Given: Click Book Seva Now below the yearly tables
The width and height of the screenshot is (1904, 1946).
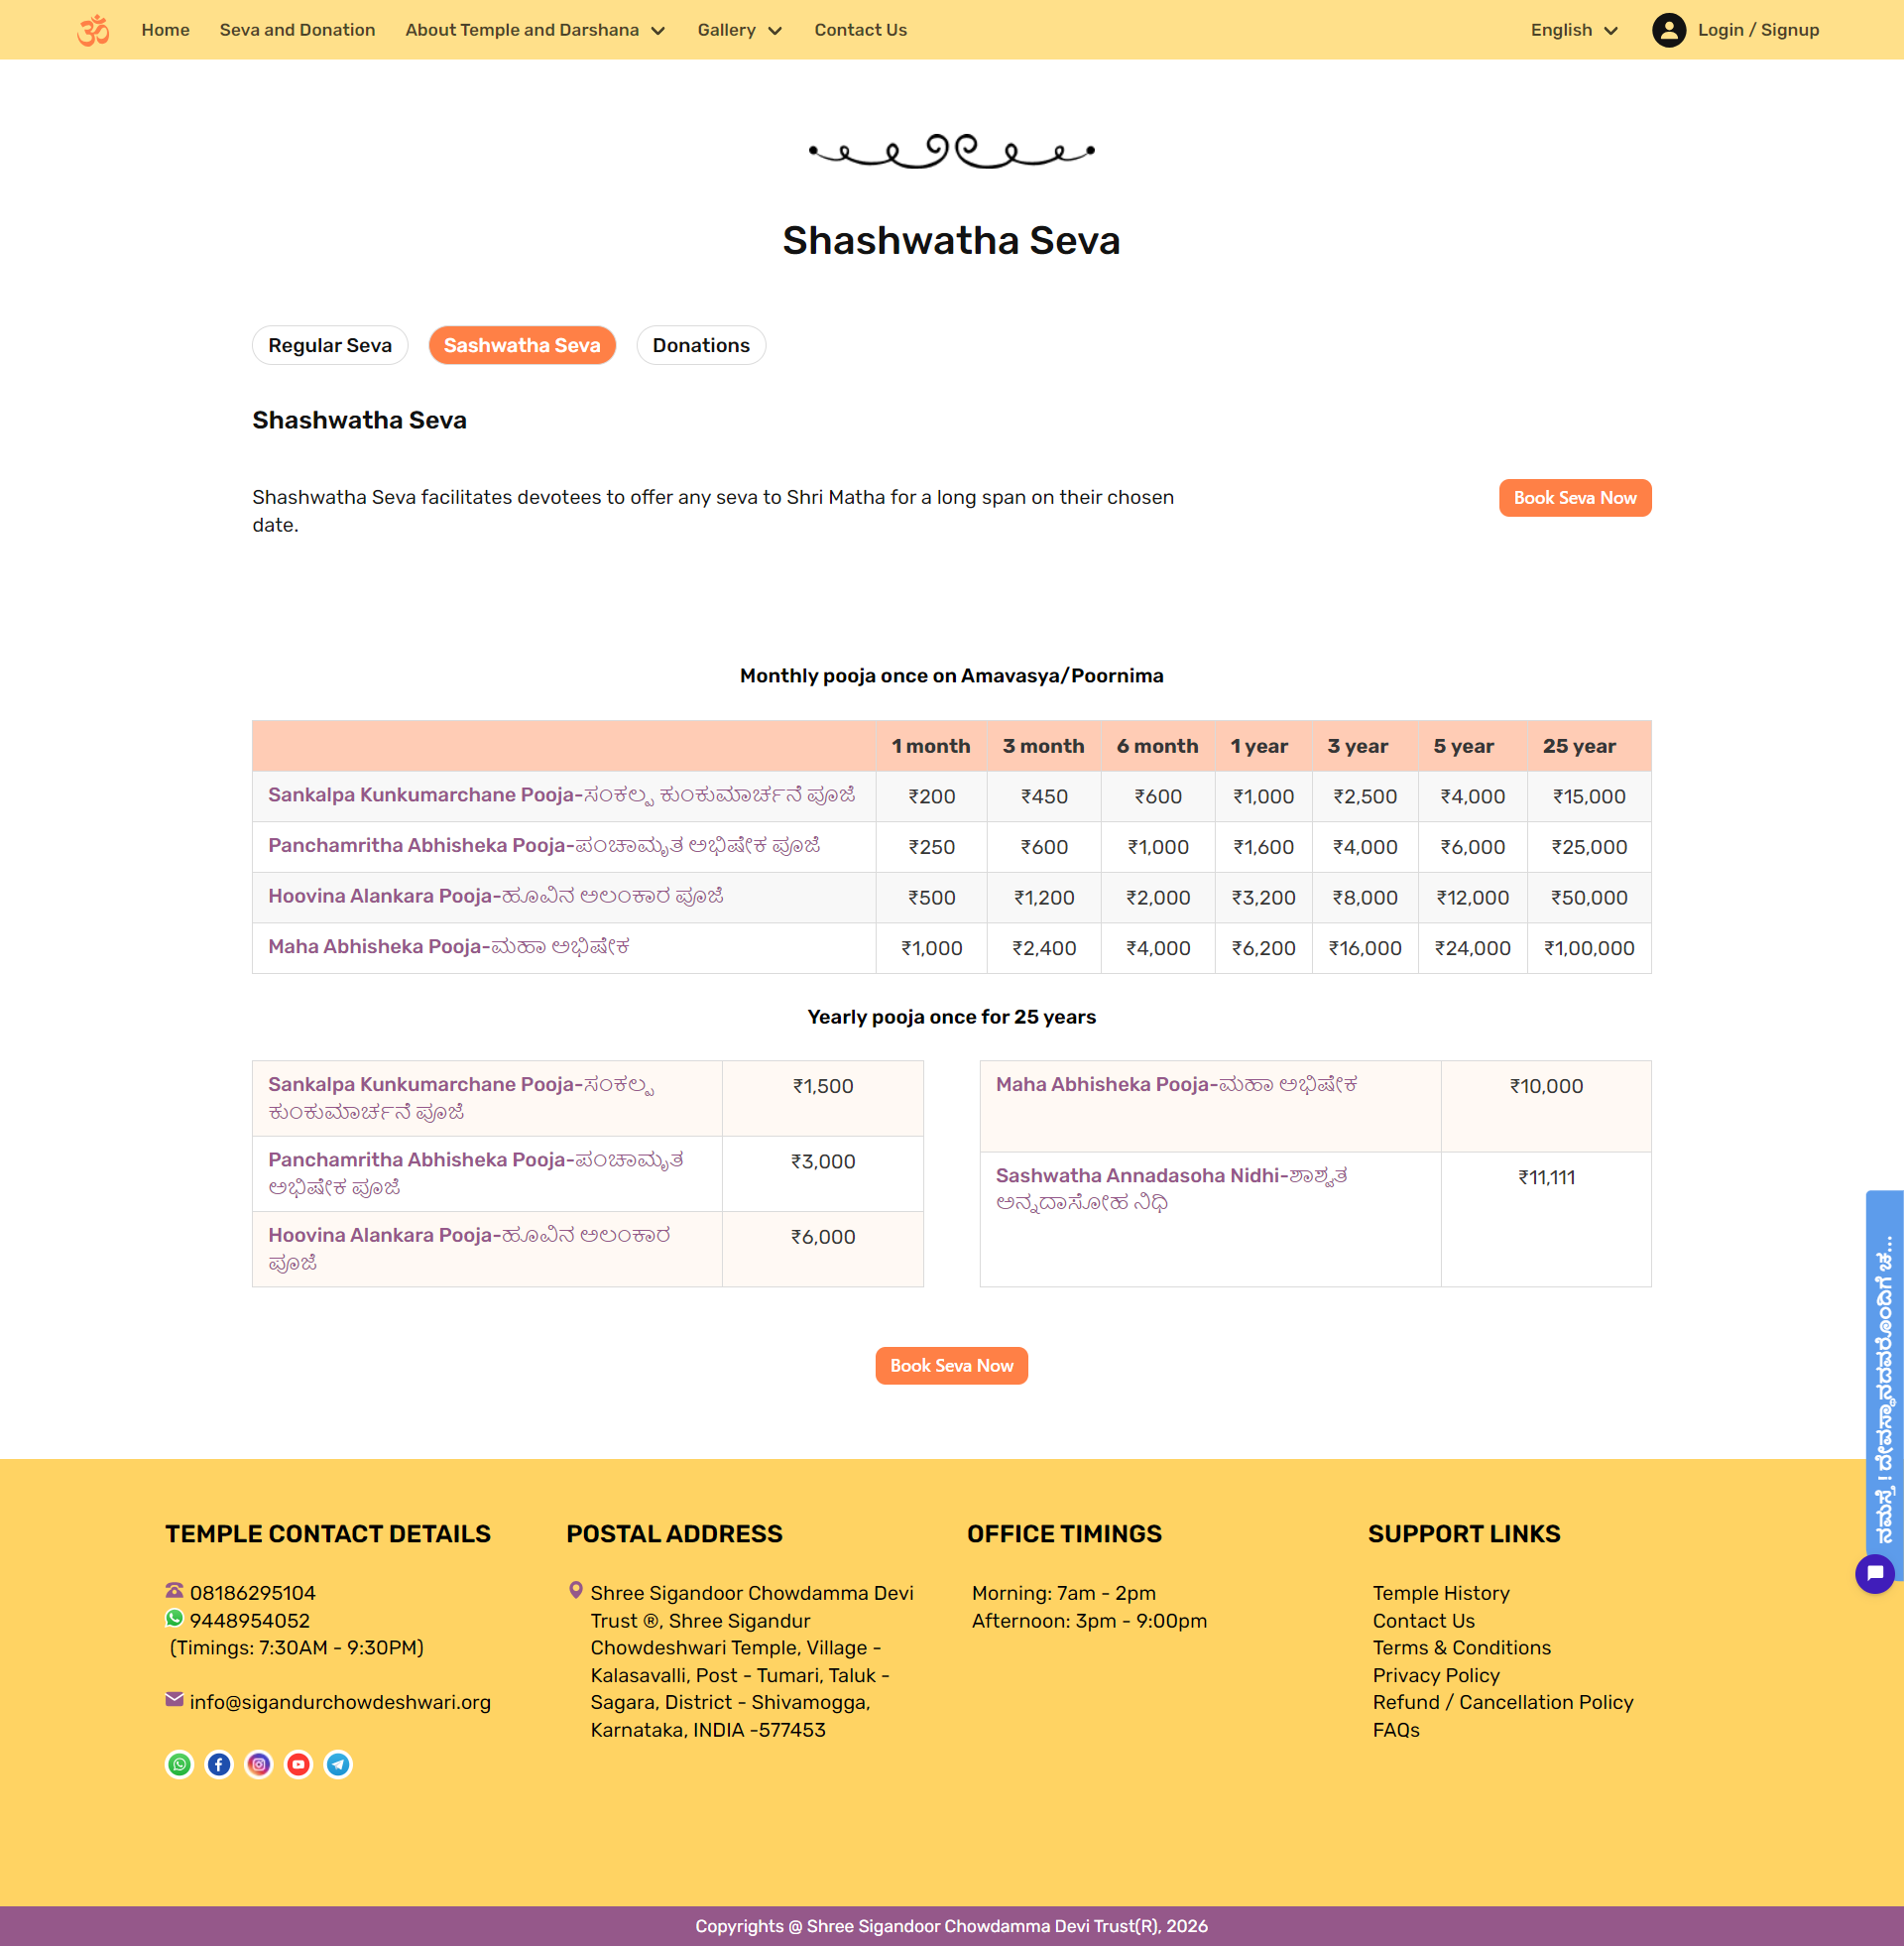Looking at the screenshot, I should [x=952, y=1366].
